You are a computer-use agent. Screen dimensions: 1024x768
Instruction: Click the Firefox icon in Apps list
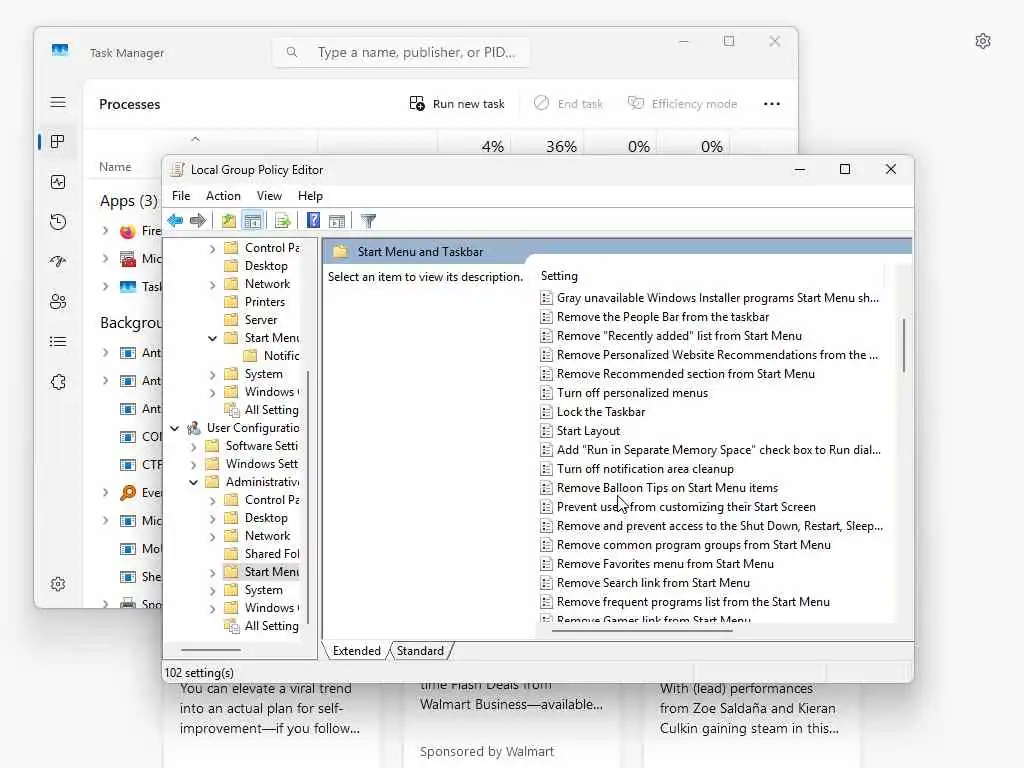point(128,231)
